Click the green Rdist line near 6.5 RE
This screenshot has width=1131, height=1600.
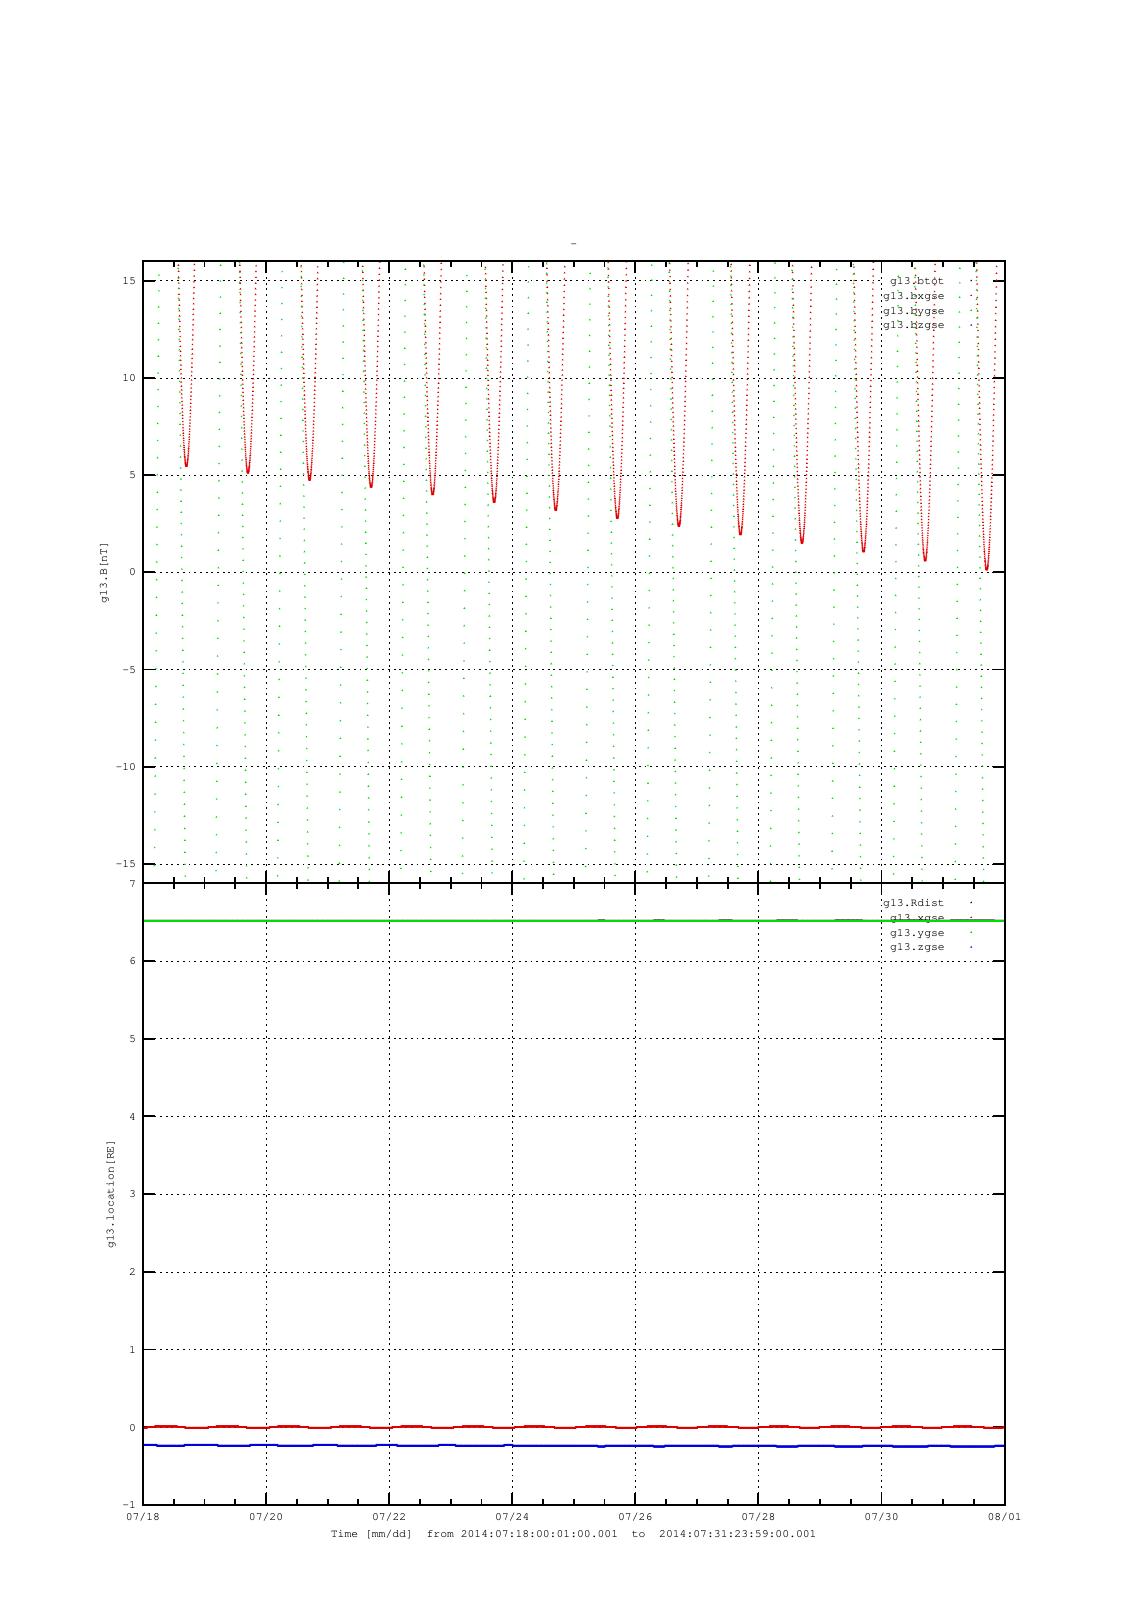(x=573, y=920)
